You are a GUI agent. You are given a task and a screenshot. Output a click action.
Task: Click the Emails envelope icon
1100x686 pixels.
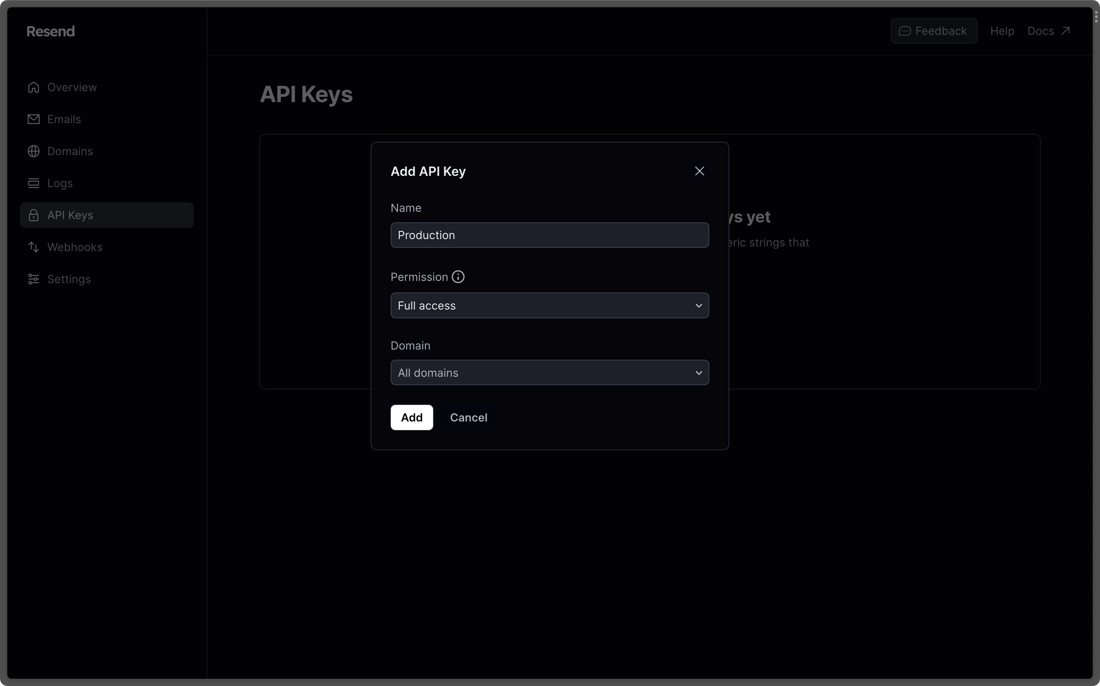click(x=33, y=119)
